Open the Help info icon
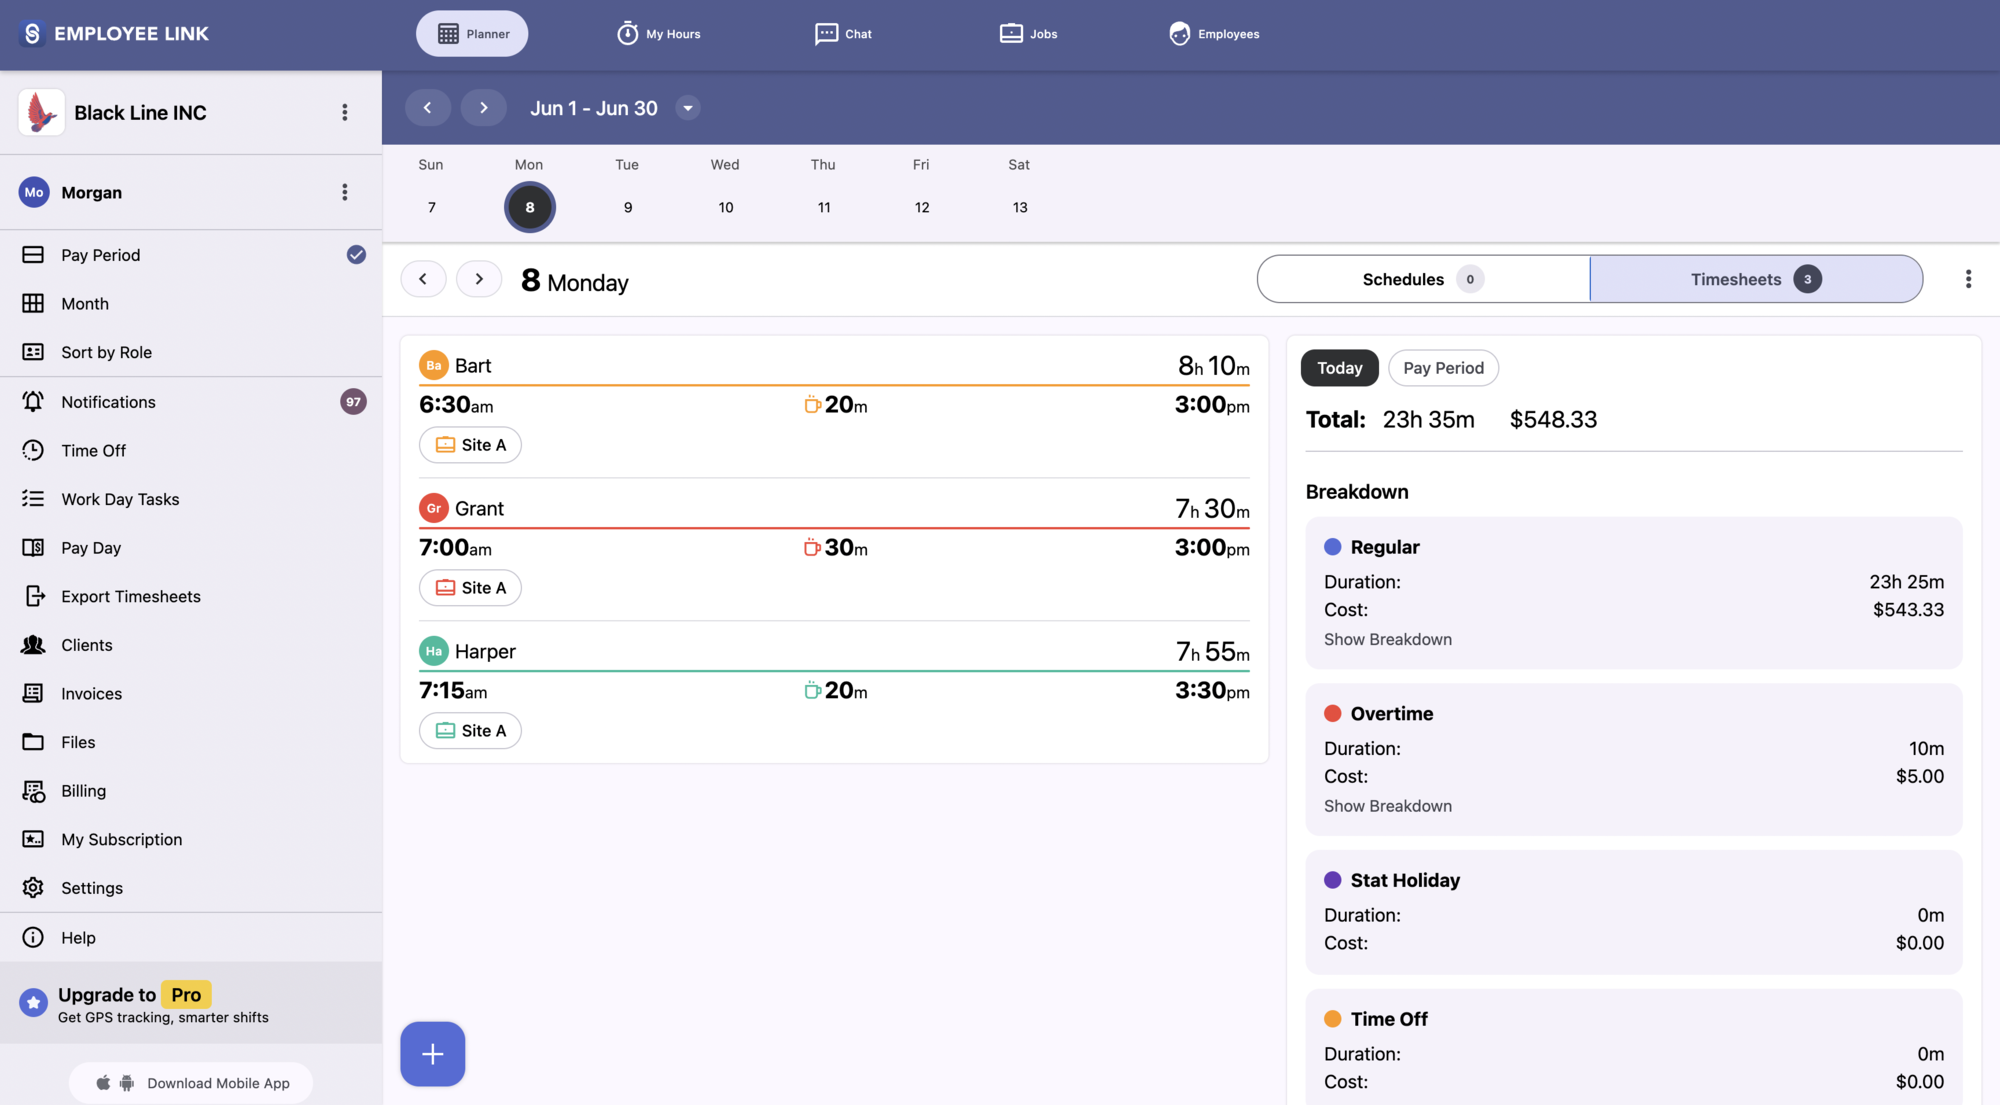The height and width of the screenshot is (1105, 2000). click(33, 937)
